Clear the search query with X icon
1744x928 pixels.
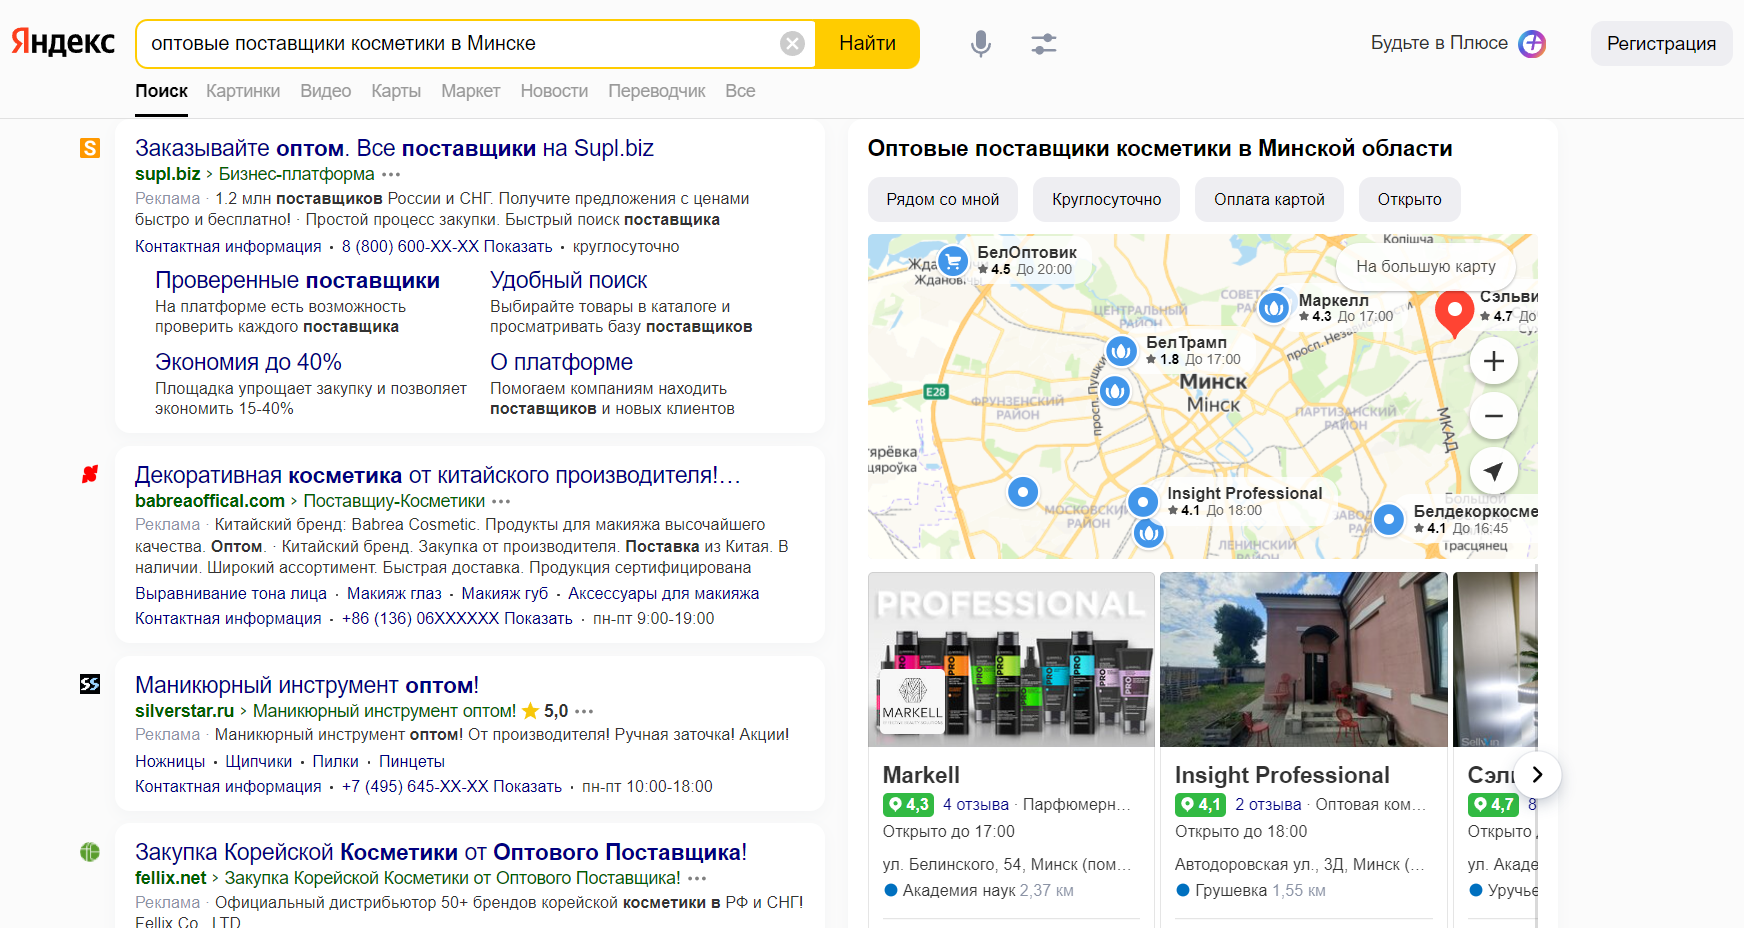(792, 44)
